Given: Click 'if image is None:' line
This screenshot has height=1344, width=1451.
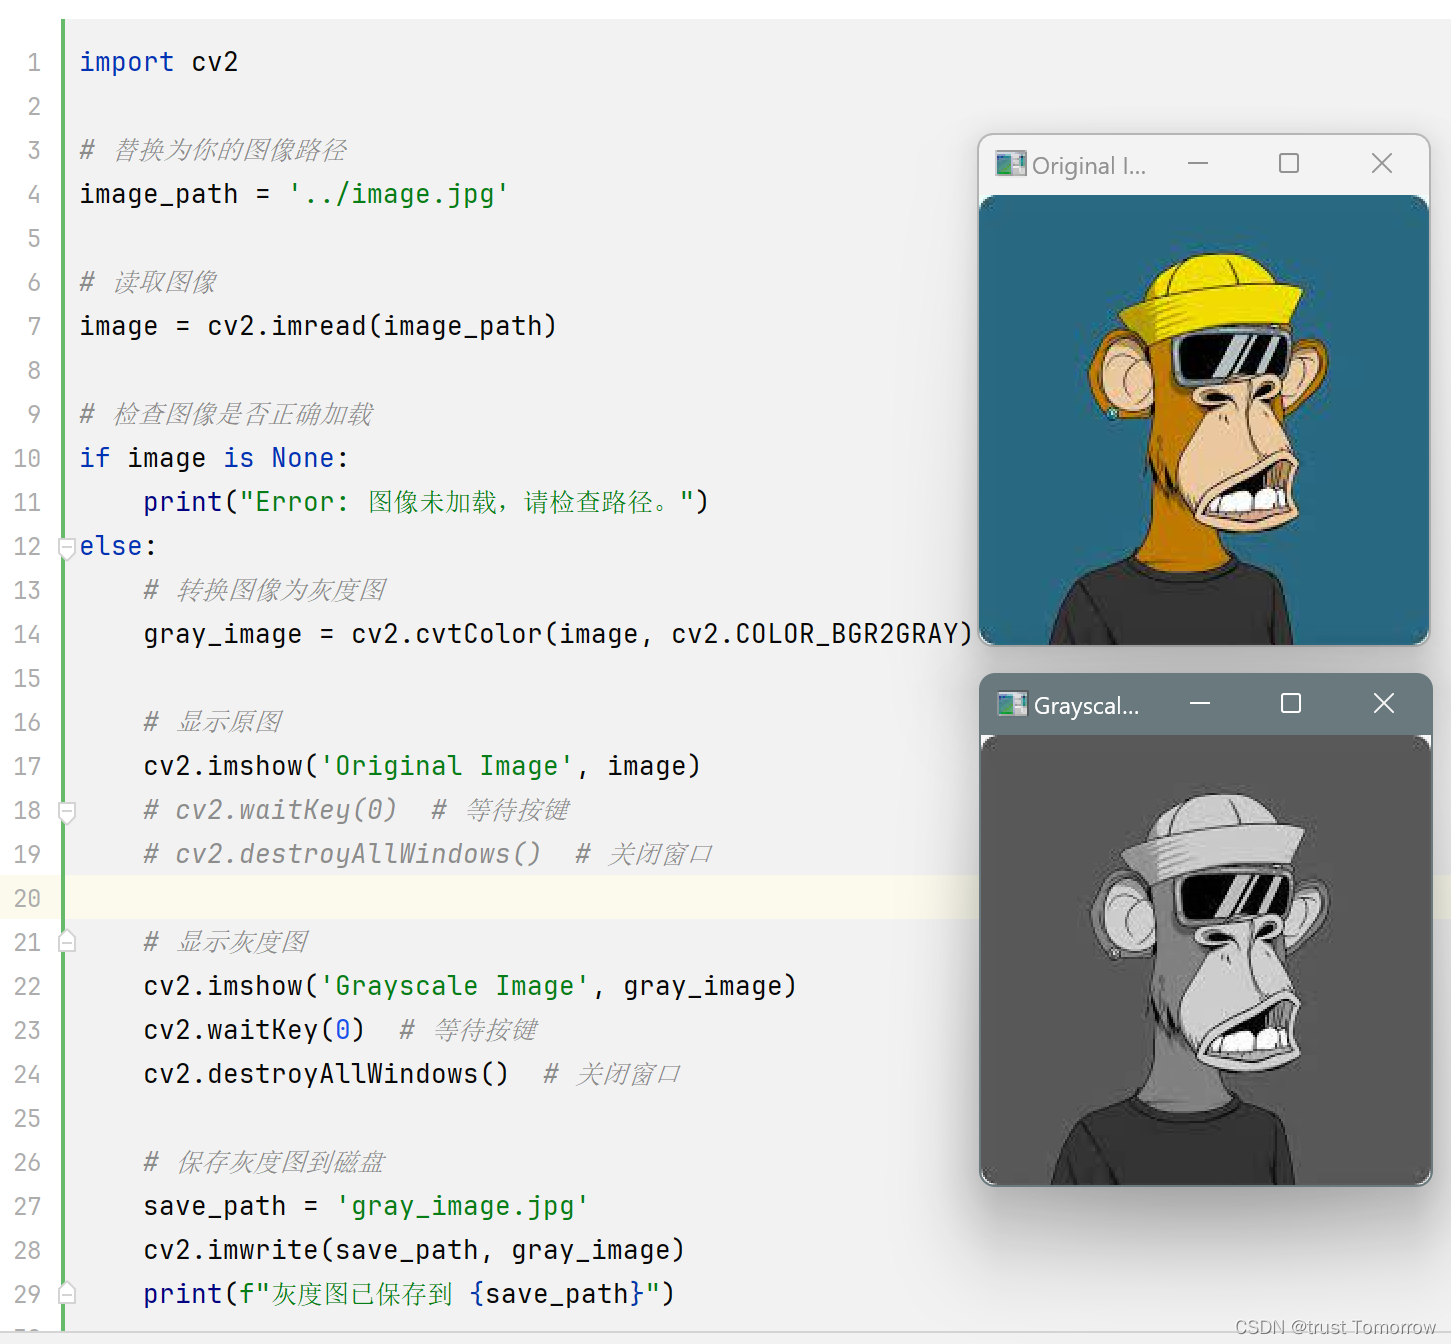Looking at the screenshot, I should click(214, 458).
